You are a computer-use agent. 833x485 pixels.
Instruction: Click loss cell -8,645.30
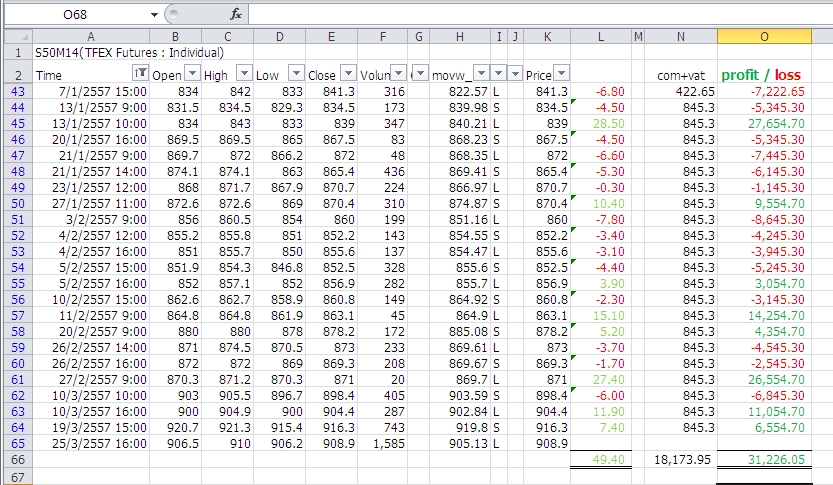[764, 219]
